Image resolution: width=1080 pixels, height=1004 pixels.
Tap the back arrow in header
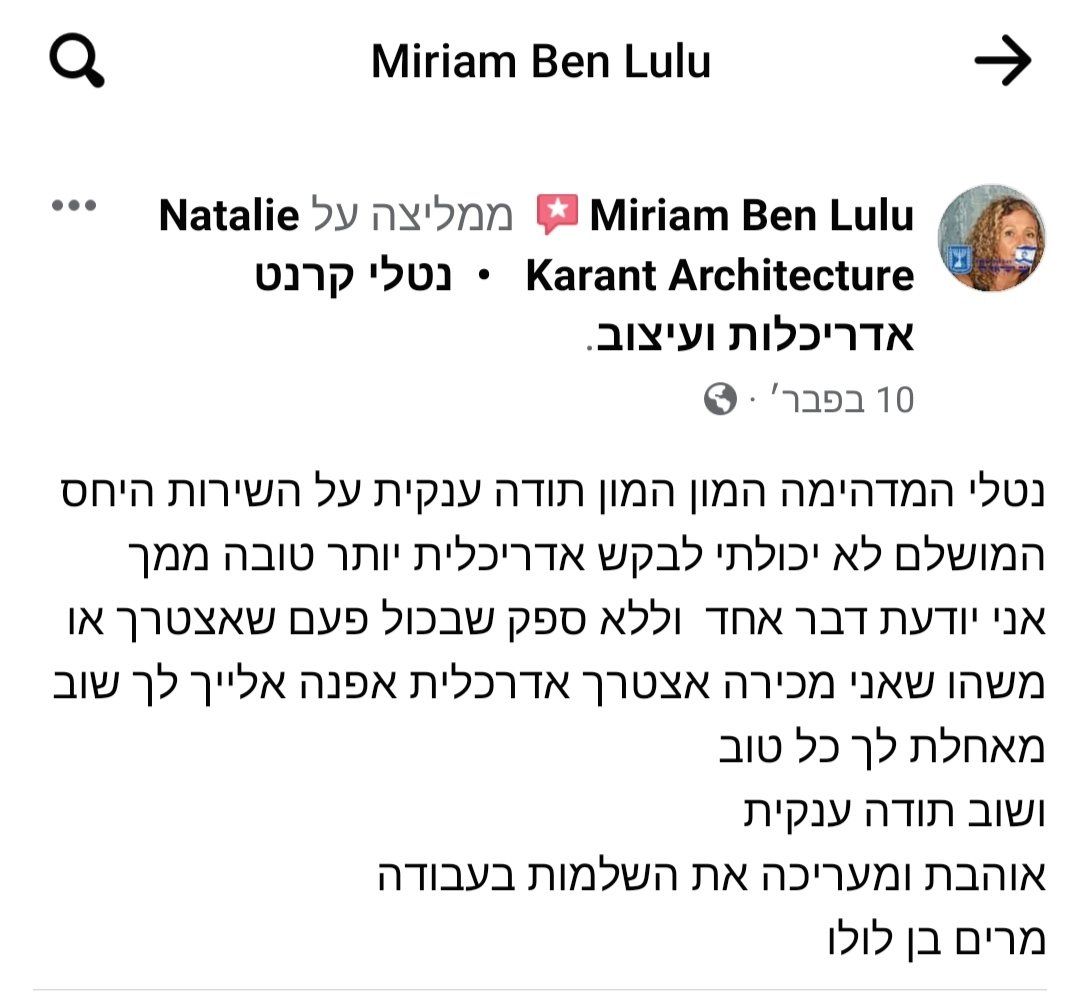1002,62
